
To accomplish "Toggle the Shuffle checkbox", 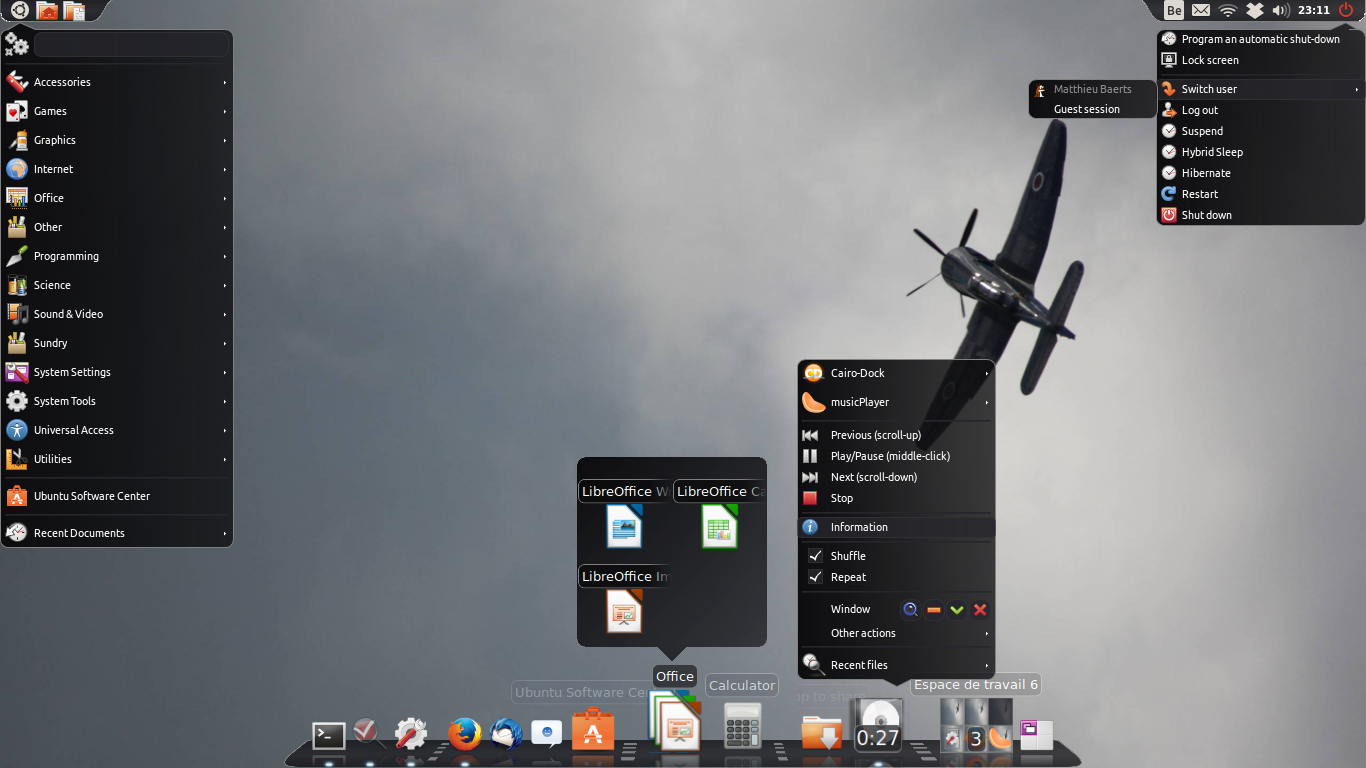I will [815, 556].
